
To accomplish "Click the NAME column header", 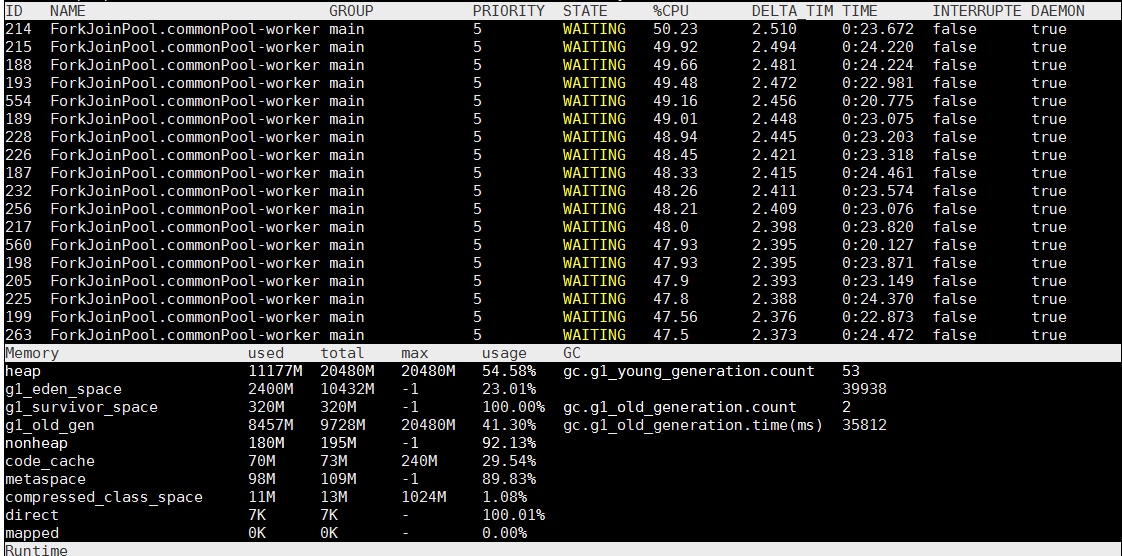I will [x=68, y=10].
